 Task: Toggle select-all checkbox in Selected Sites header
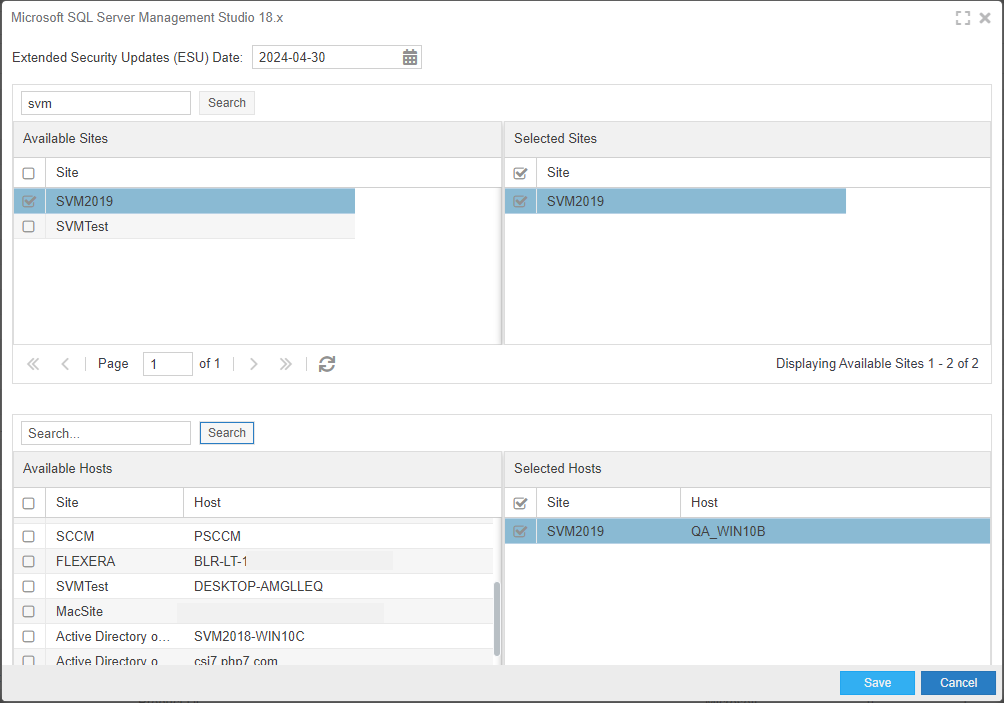521,174
